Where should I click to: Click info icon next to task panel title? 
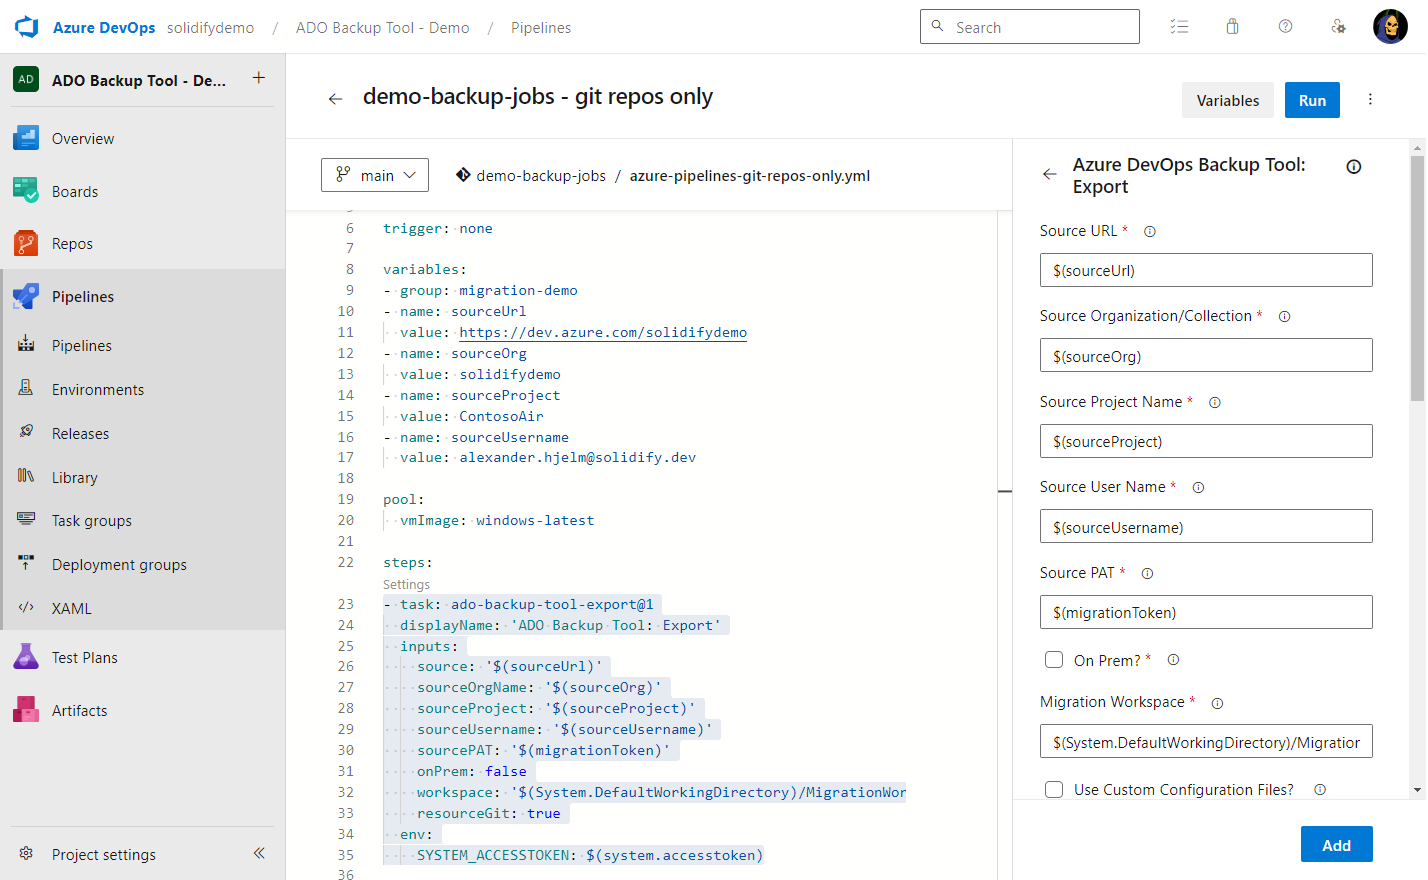(1354, 167)
